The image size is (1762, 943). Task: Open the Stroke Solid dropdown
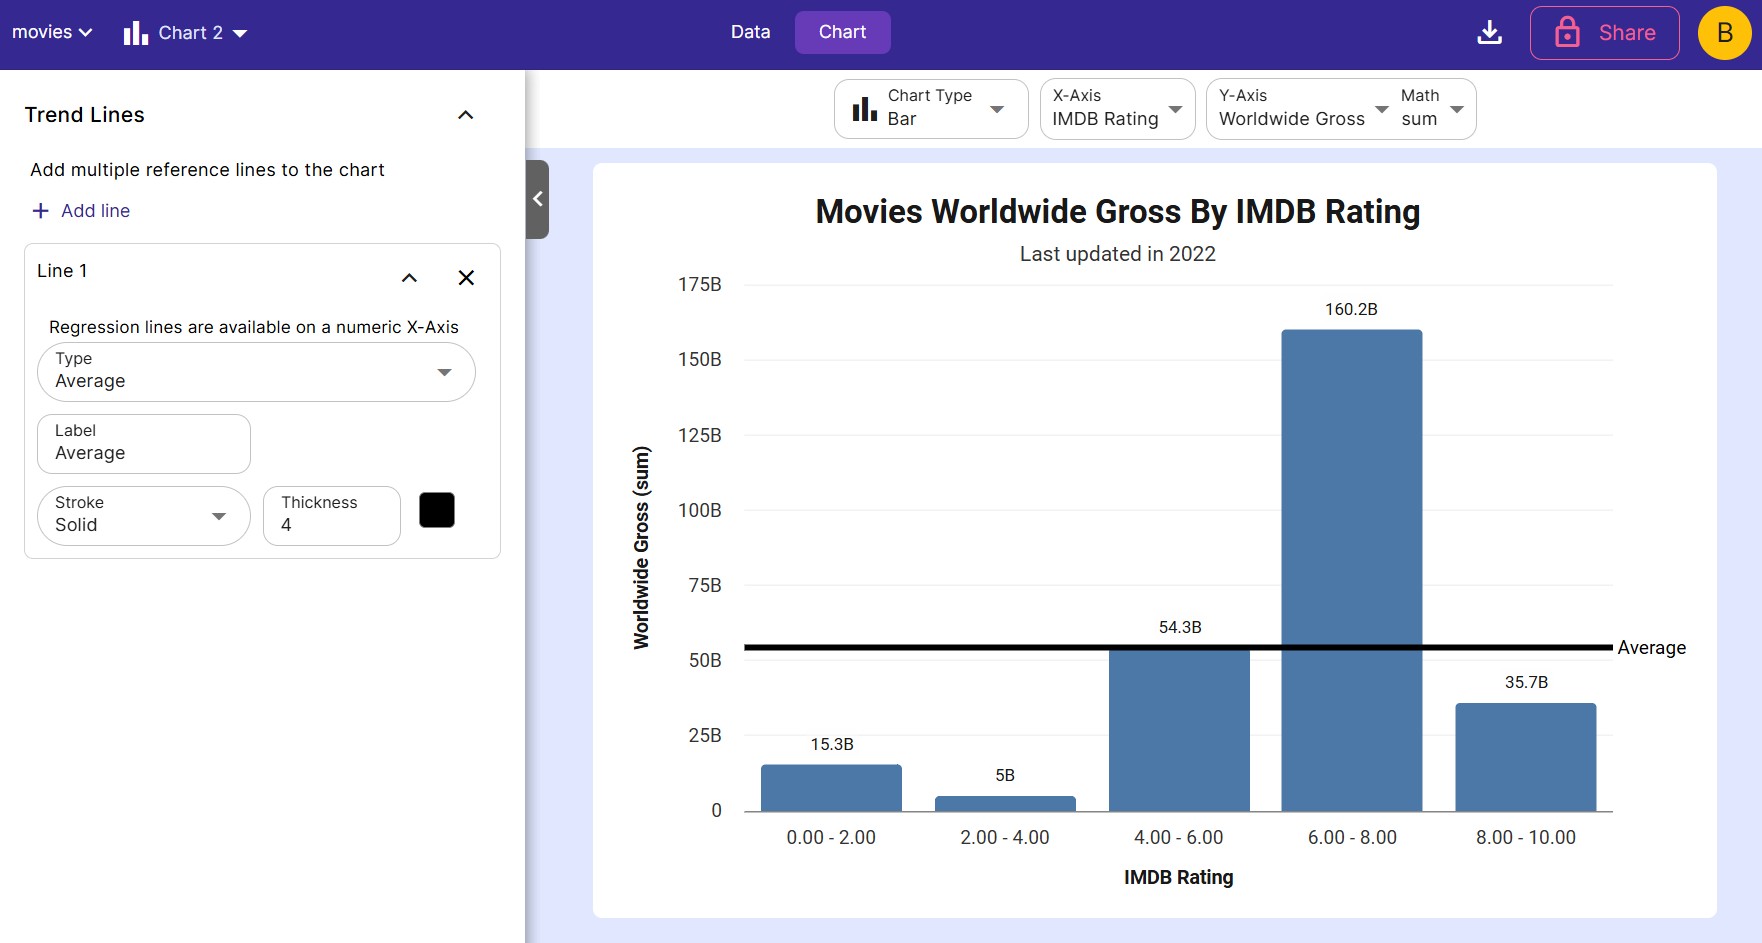point(144,516)
